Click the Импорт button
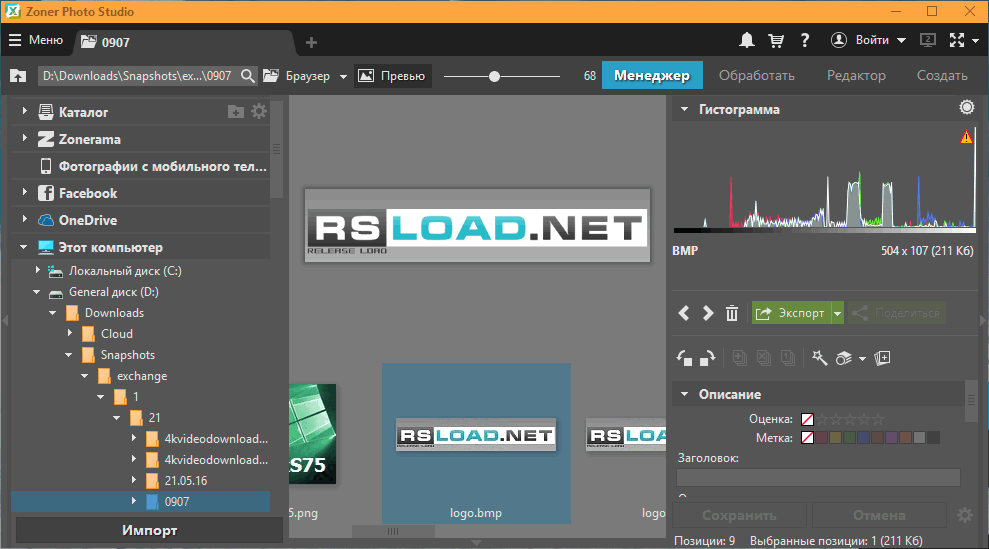Screen dimensions: 989x549 coord(149,531)
